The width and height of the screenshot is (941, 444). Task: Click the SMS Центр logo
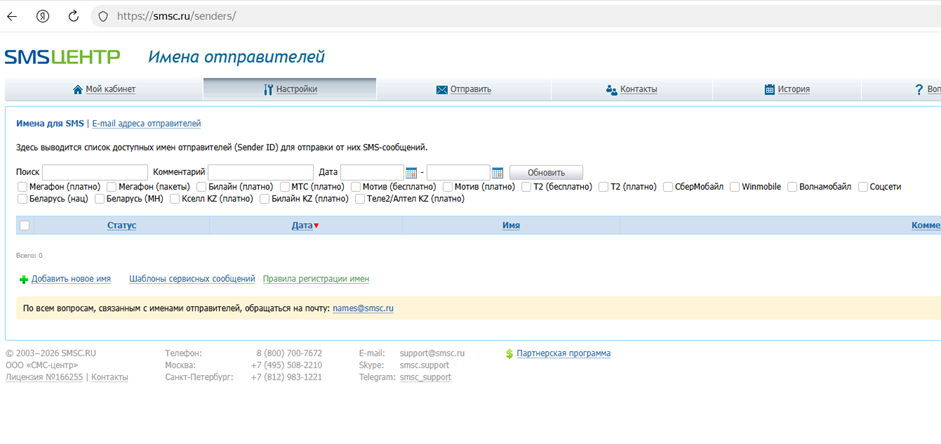62,57
